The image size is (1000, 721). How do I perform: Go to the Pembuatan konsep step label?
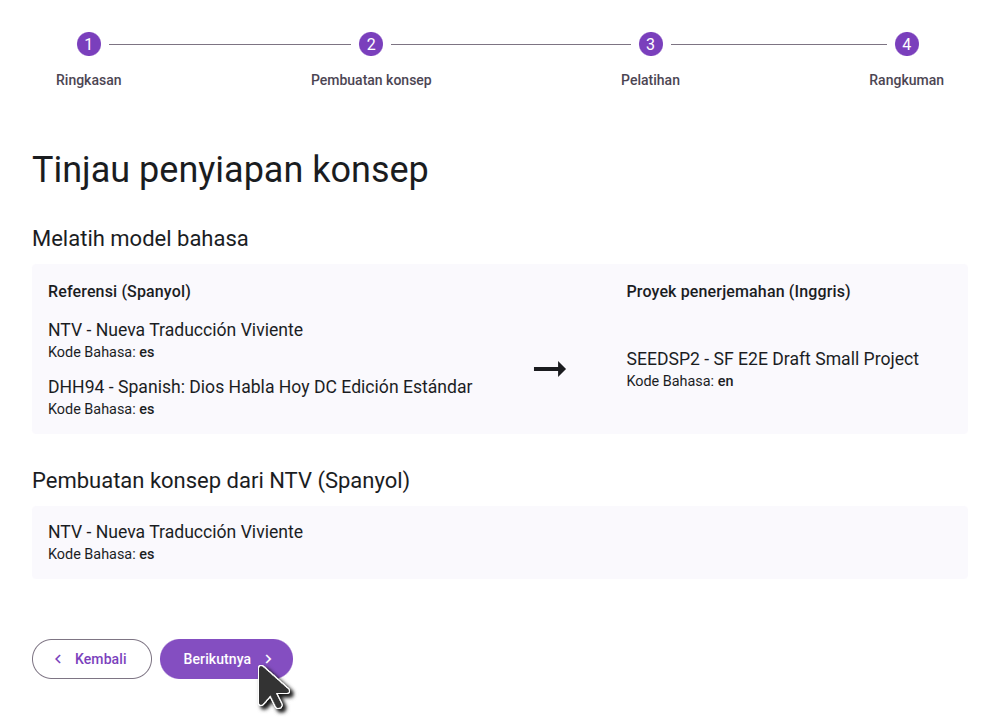tap(371, 80)
